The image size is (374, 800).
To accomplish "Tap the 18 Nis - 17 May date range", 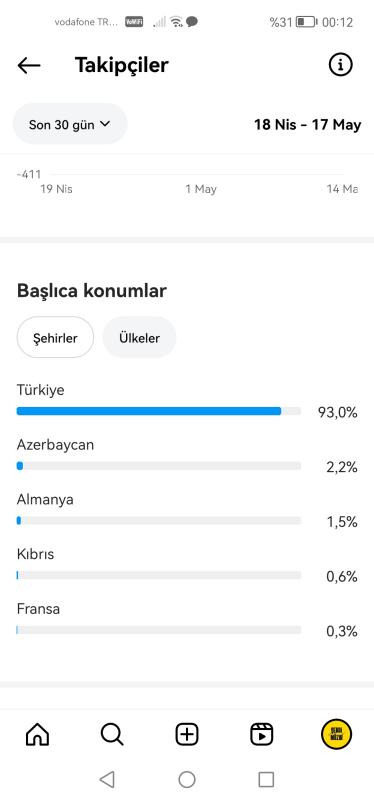I will (308, 124).
